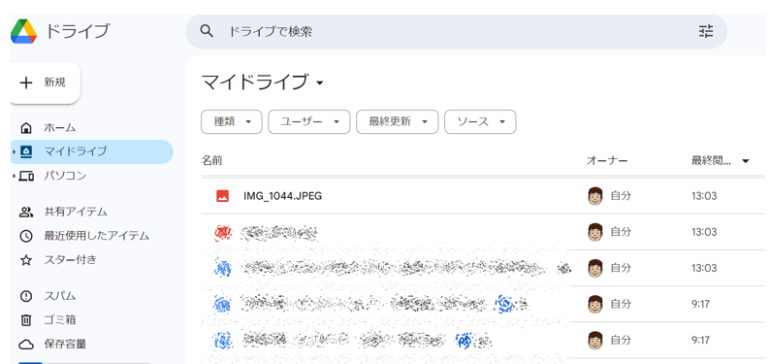Select the IMG_1044.JPEG file name
The height and width of the screenshot is (364, 770).
pyautogui.click(x=283, y=196)
